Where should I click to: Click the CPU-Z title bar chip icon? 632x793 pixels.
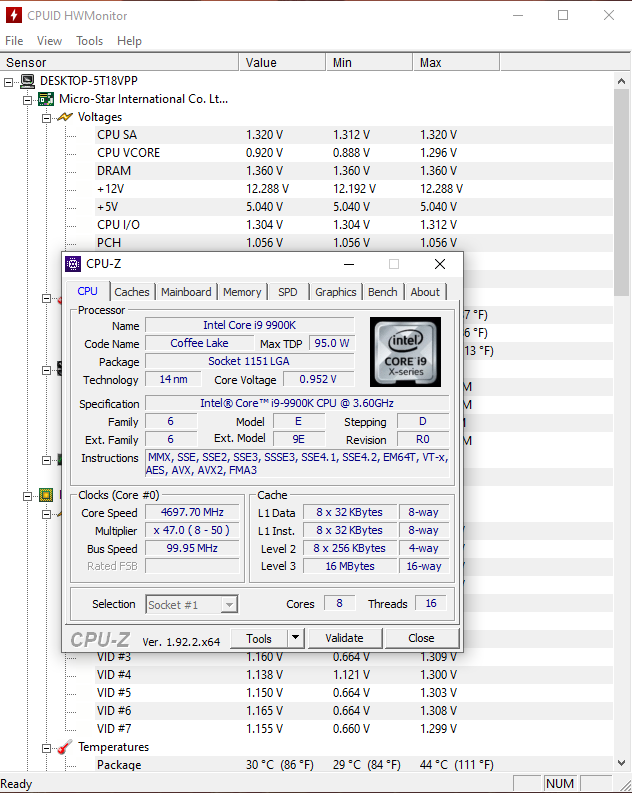tap(73, 263)
